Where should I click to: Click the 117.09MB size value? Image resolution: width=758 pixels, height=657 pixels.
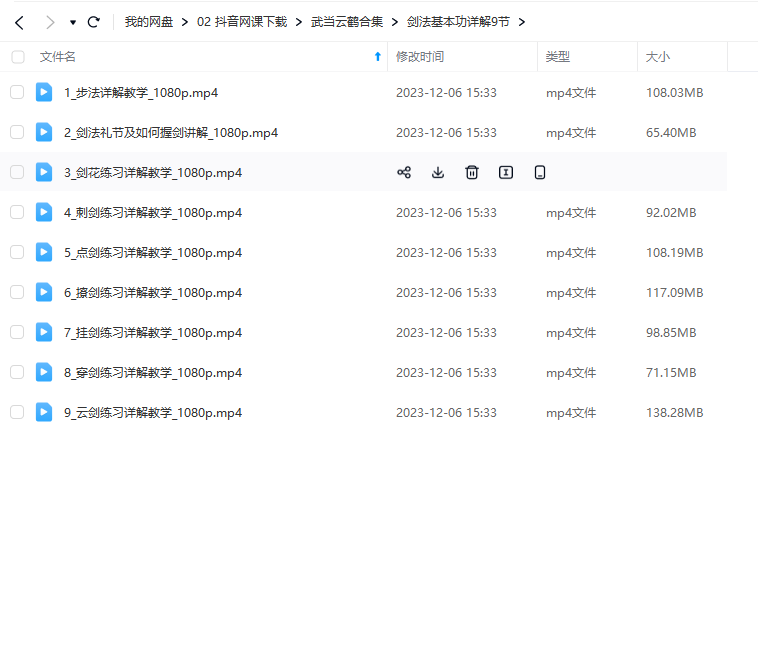pyautogui.click(x=674, y=293)
